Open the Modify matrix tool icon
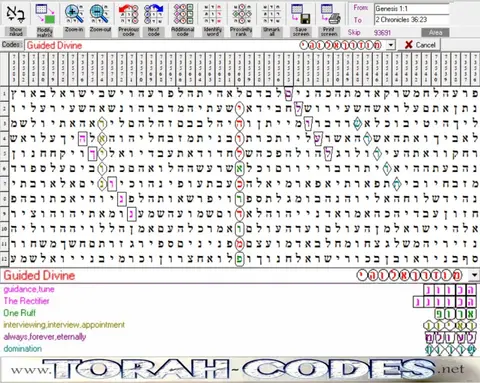480x383 pixels. pyautogui.click(x=45, y=14)
